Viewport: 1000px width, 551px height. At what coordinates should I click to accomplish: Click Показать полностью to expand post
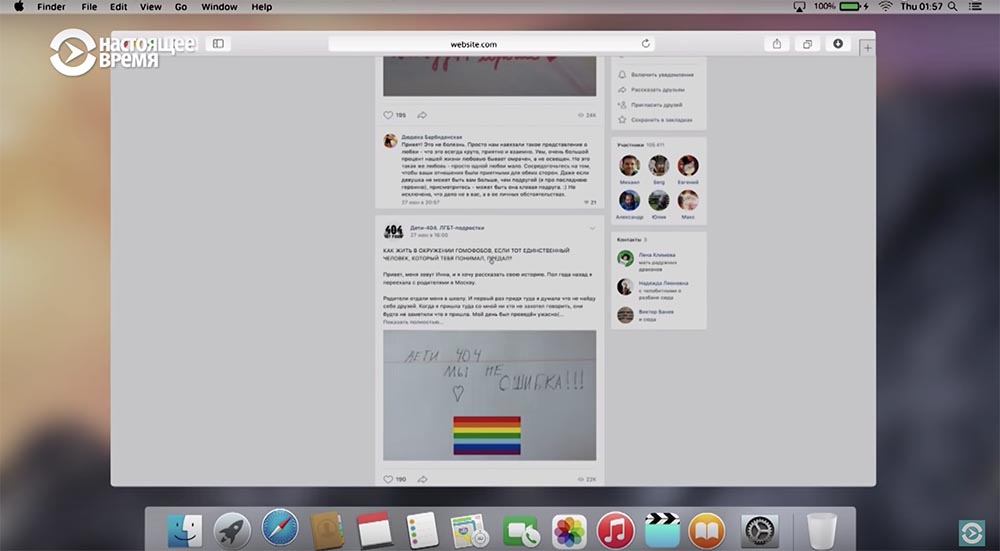[x=413, y=322]
